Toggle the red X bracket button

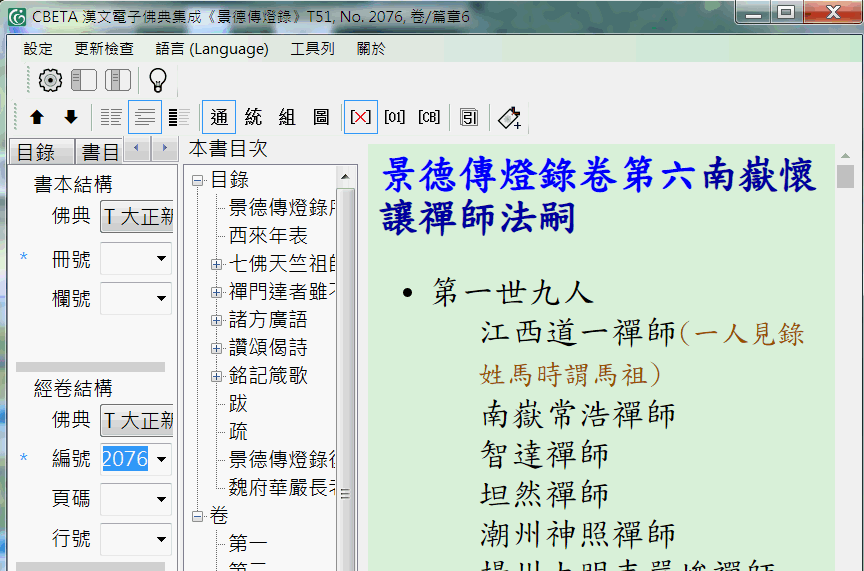click(x=361, y=117)
